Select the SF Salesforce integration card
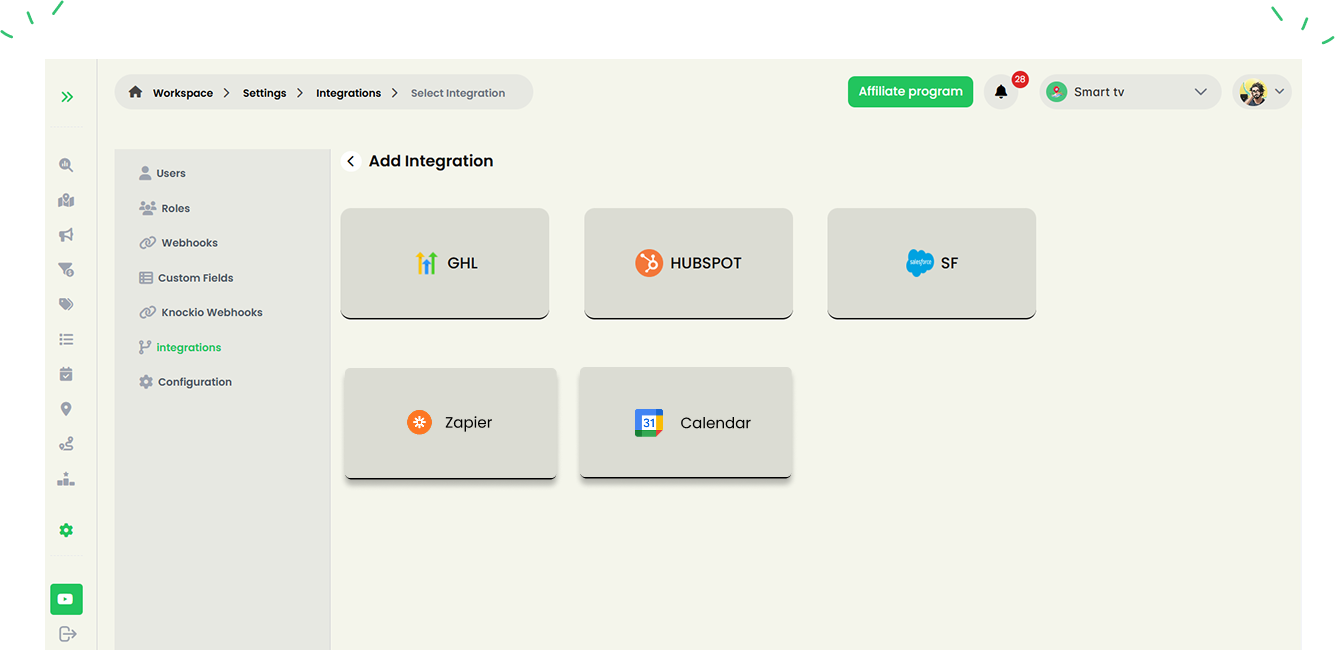 pos(932,263)
